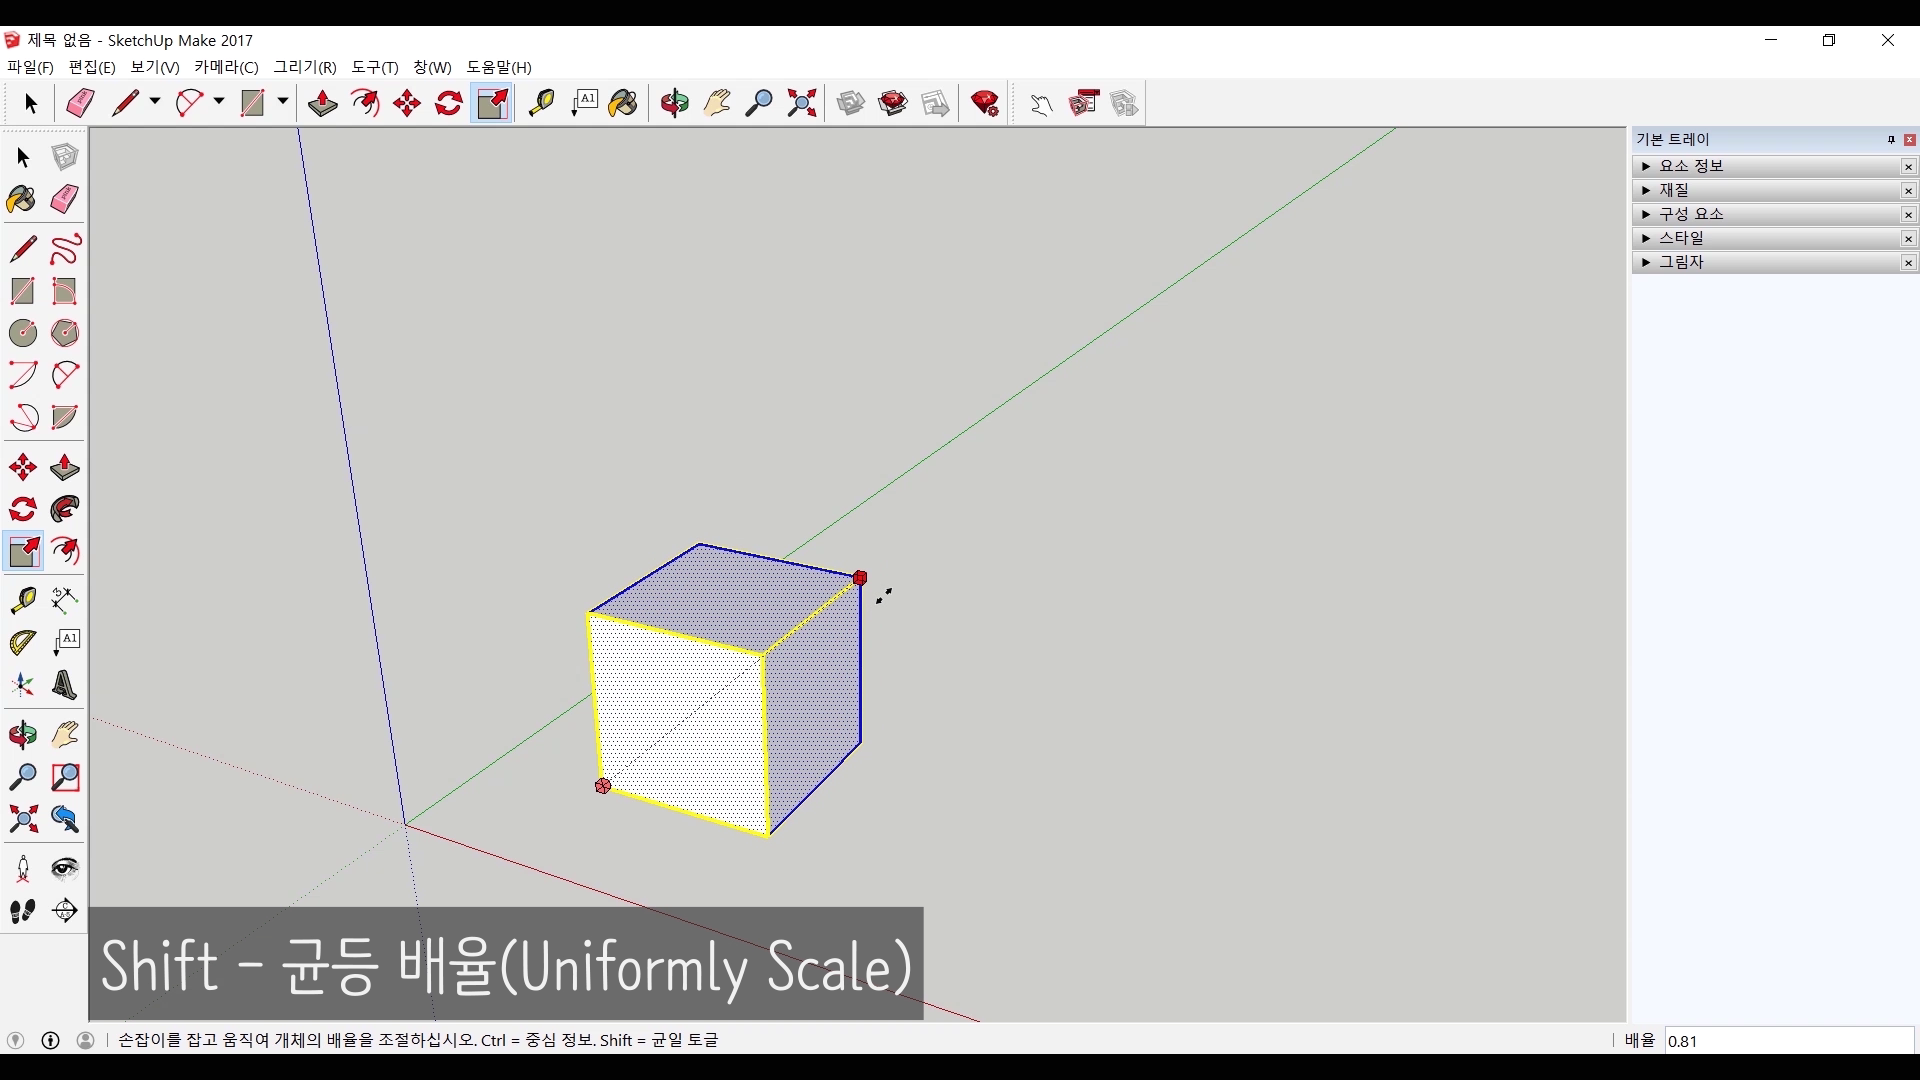The image size is (1920, 1080).
Task: Open the rectangle shape dropdown arrow
Action: tap(283, 102)
